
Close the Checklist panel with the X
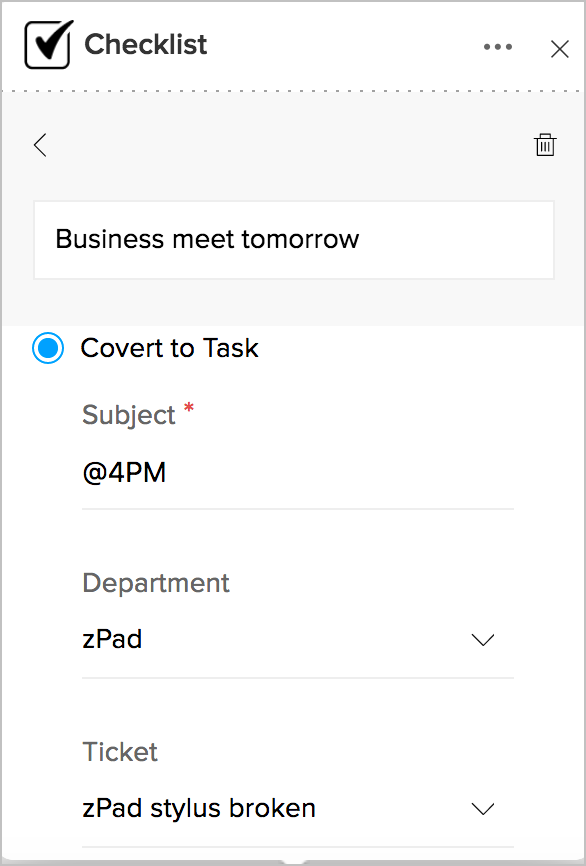[x=559, y=49]
